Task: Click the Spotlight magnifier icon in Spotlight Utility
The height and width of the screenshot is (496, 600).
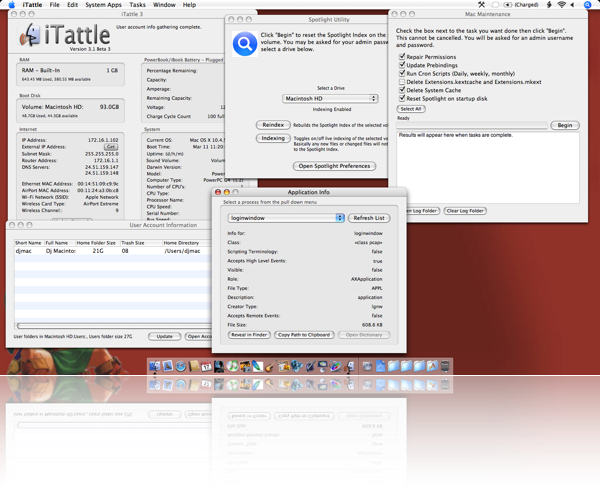Action: click(x=246, y=44)
